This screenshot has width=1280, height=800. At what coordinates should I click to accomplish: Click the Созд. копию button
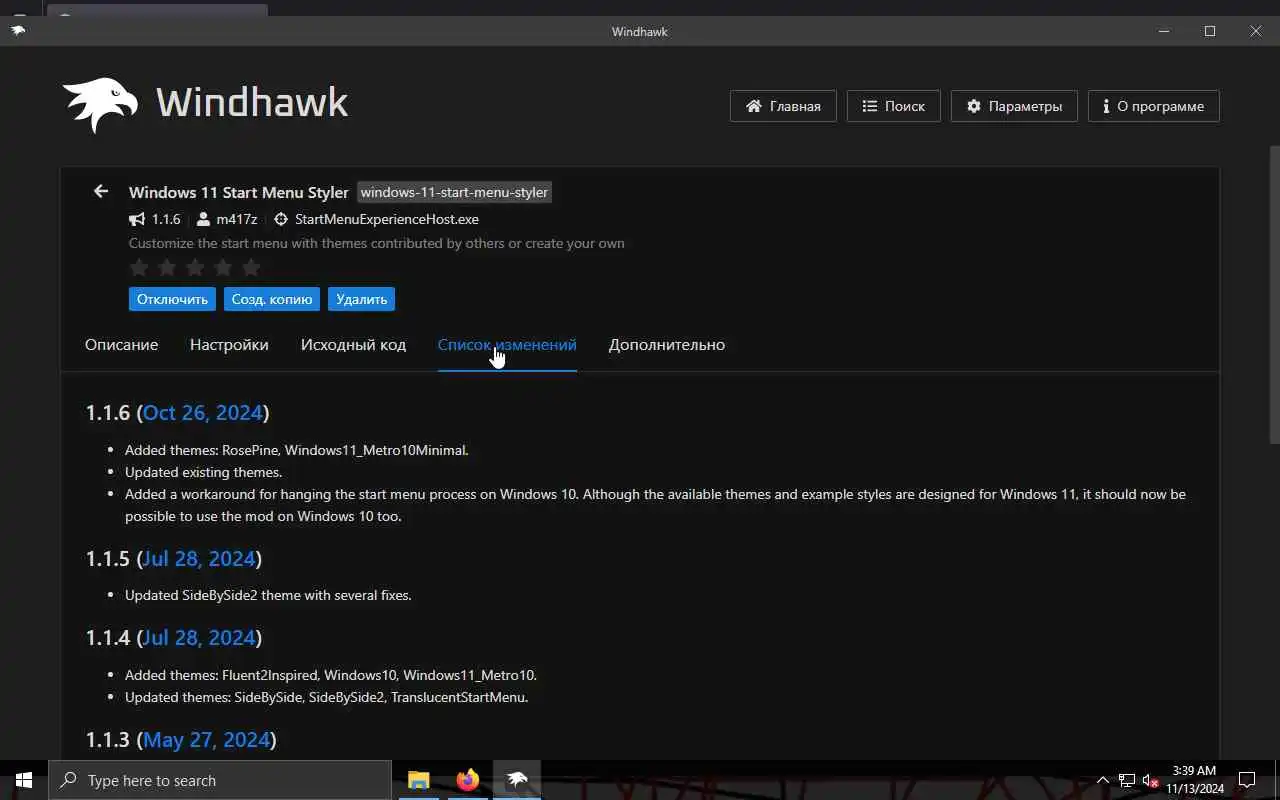pyautogui.click(x=272, y=299)
